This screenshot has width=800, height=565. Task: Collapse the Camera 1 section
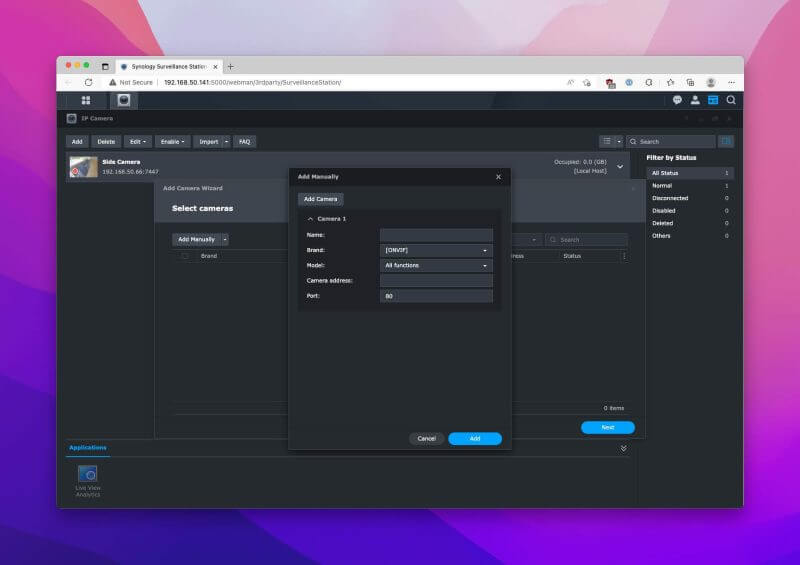pos(310,218)
